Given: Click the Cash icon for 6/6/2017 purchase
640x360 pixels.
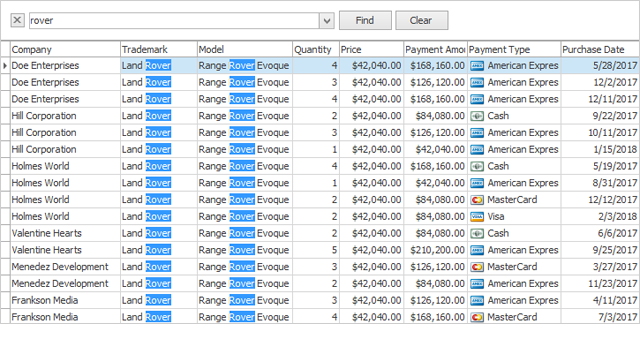Looking at the screenshot, I should point(477,233).
